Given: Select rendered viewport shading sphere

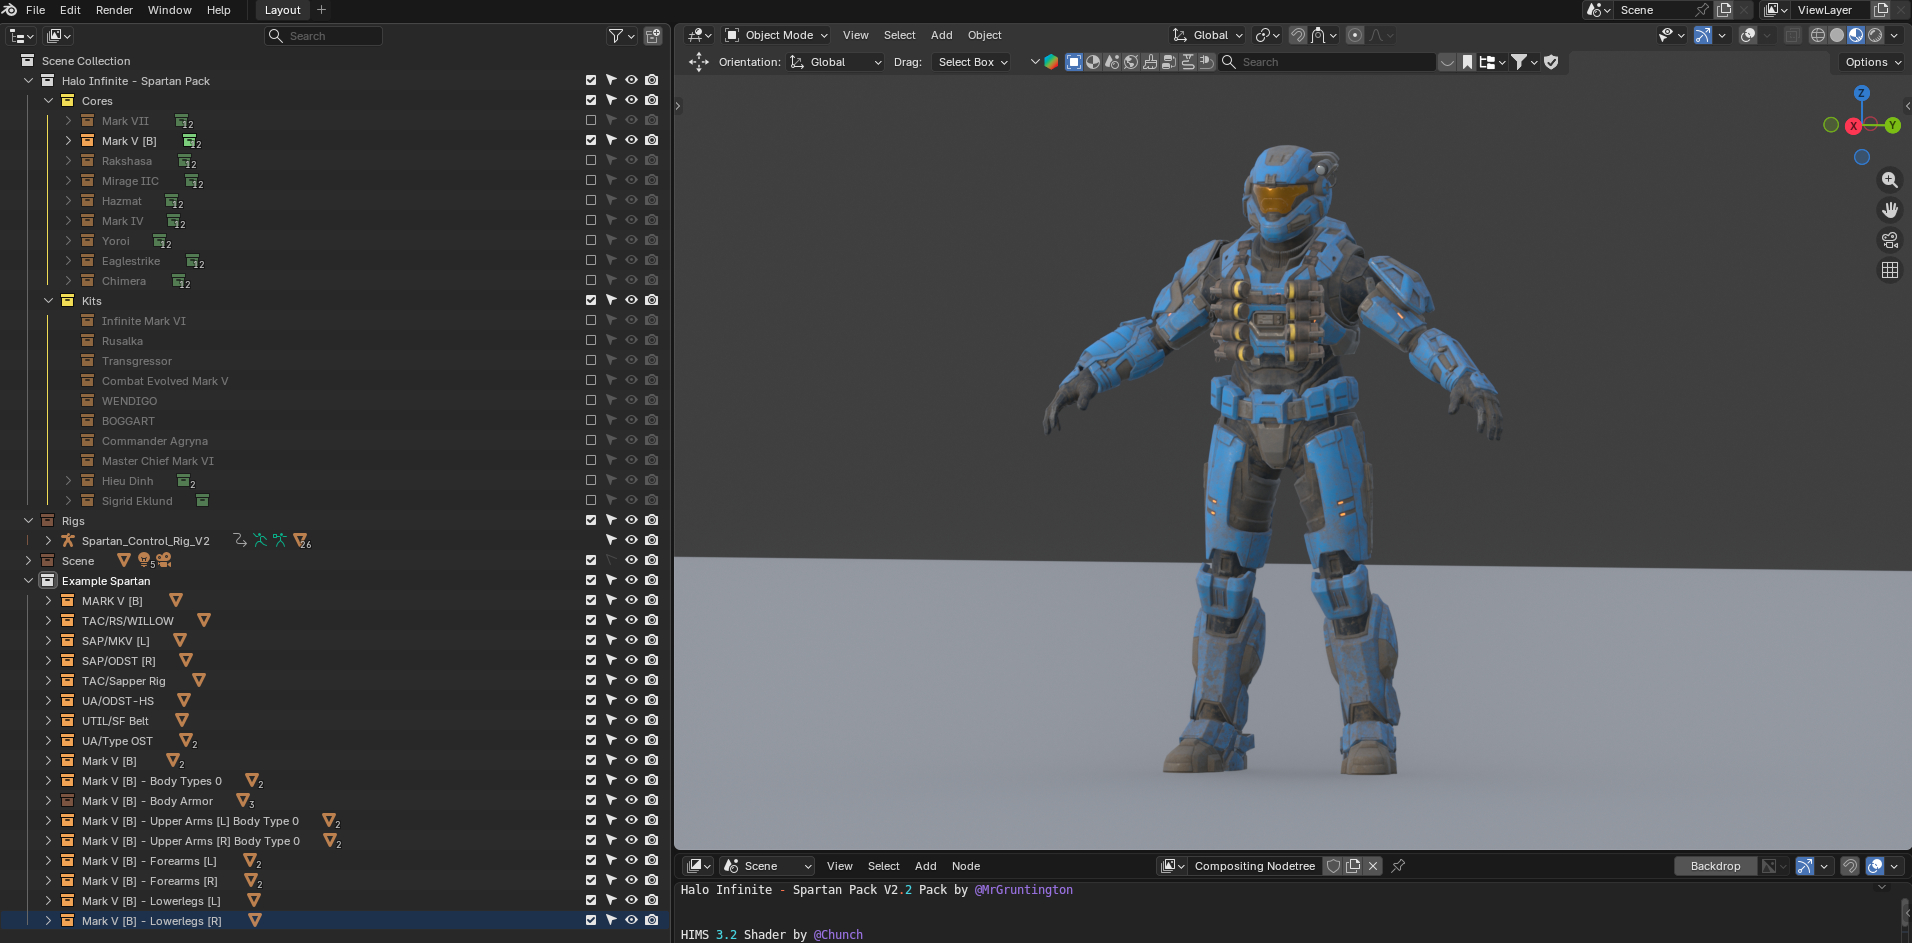Looking at the screenshot, I should (x=1875, y=35).
